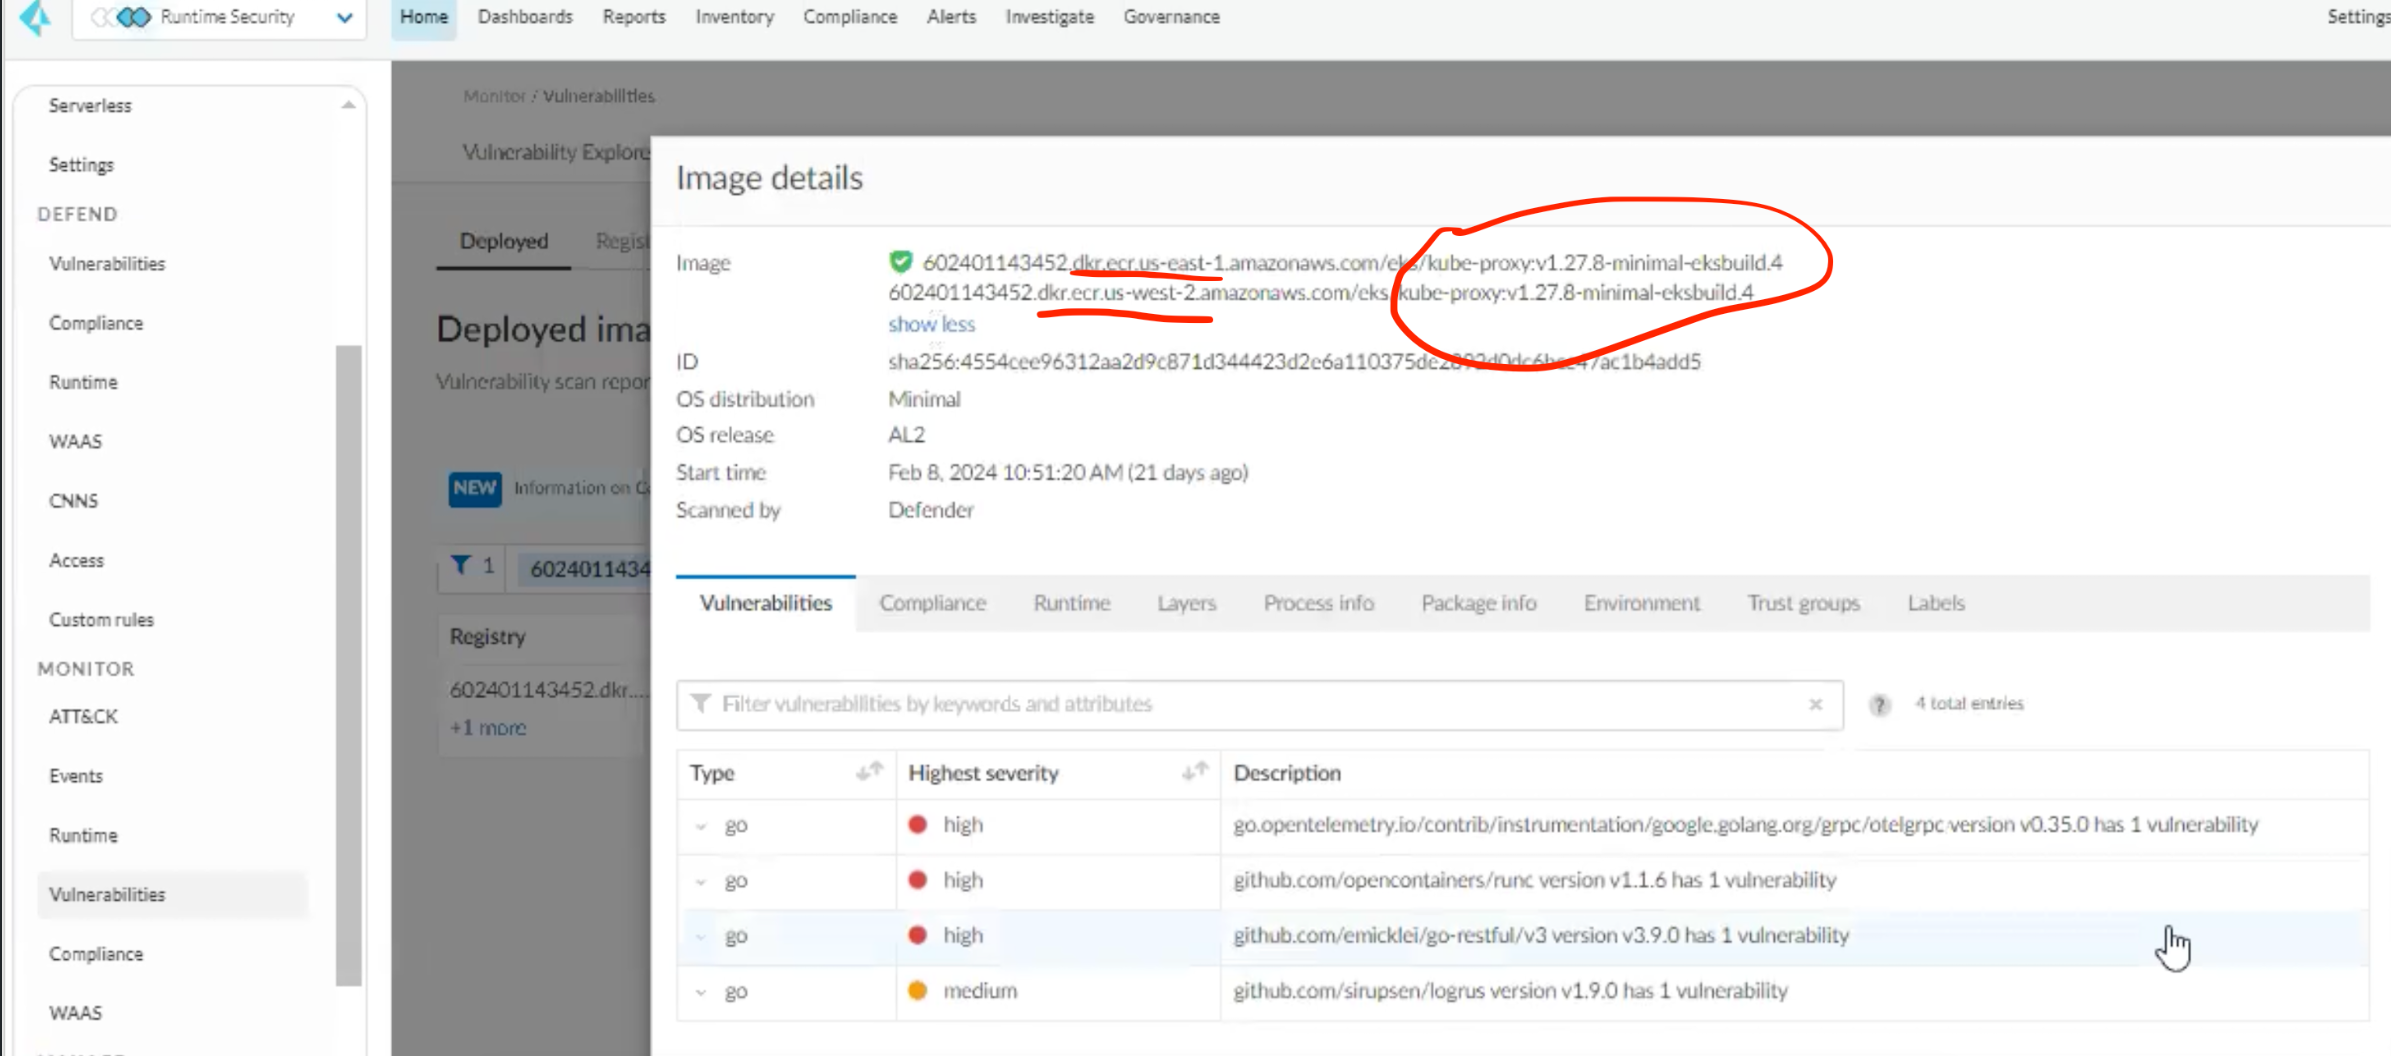
Task: Click the +1 more registry link
Action: click(x=488, y=728)
